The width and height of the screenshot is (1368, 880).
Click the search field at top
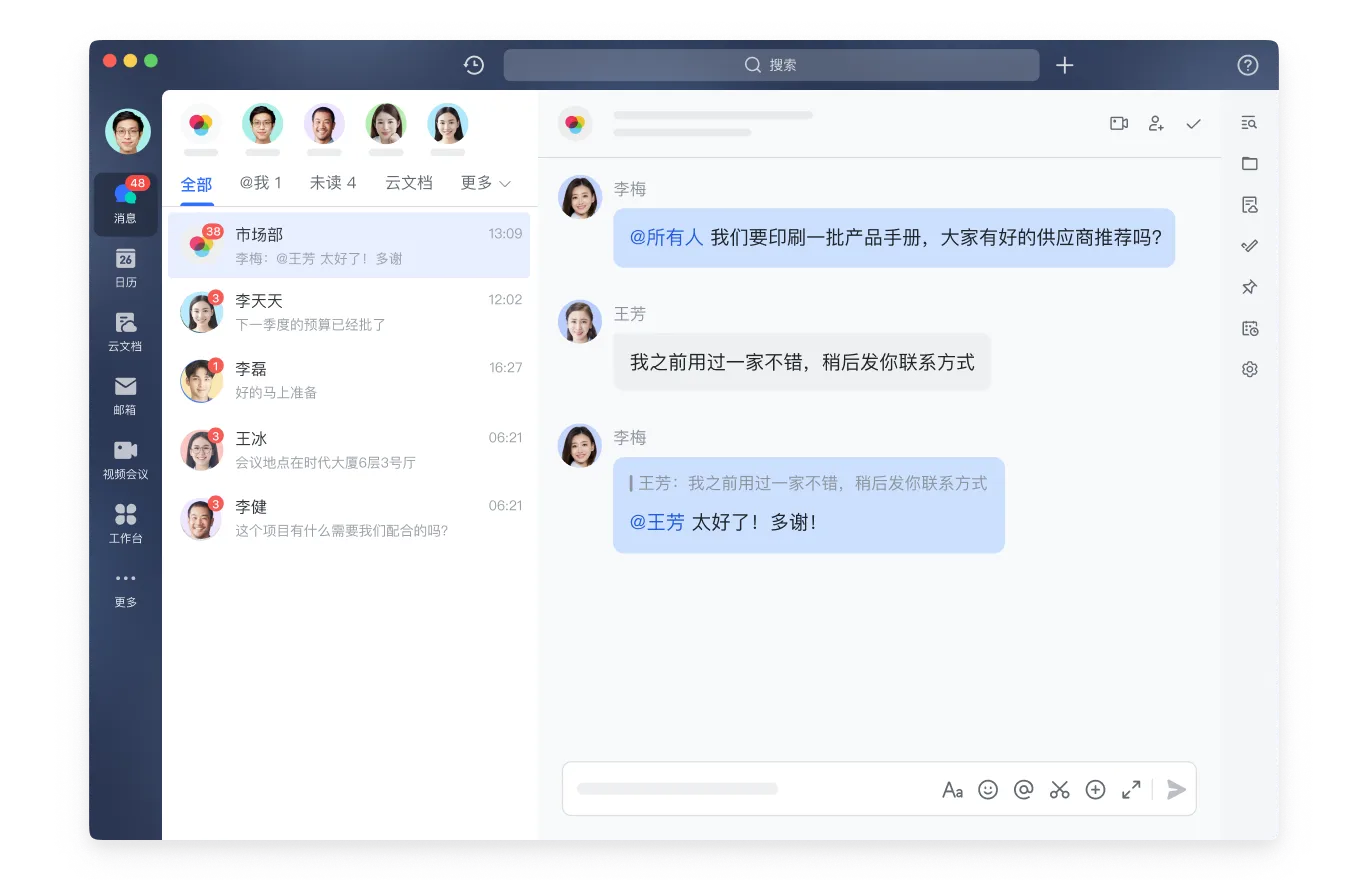tap(771, 65)
